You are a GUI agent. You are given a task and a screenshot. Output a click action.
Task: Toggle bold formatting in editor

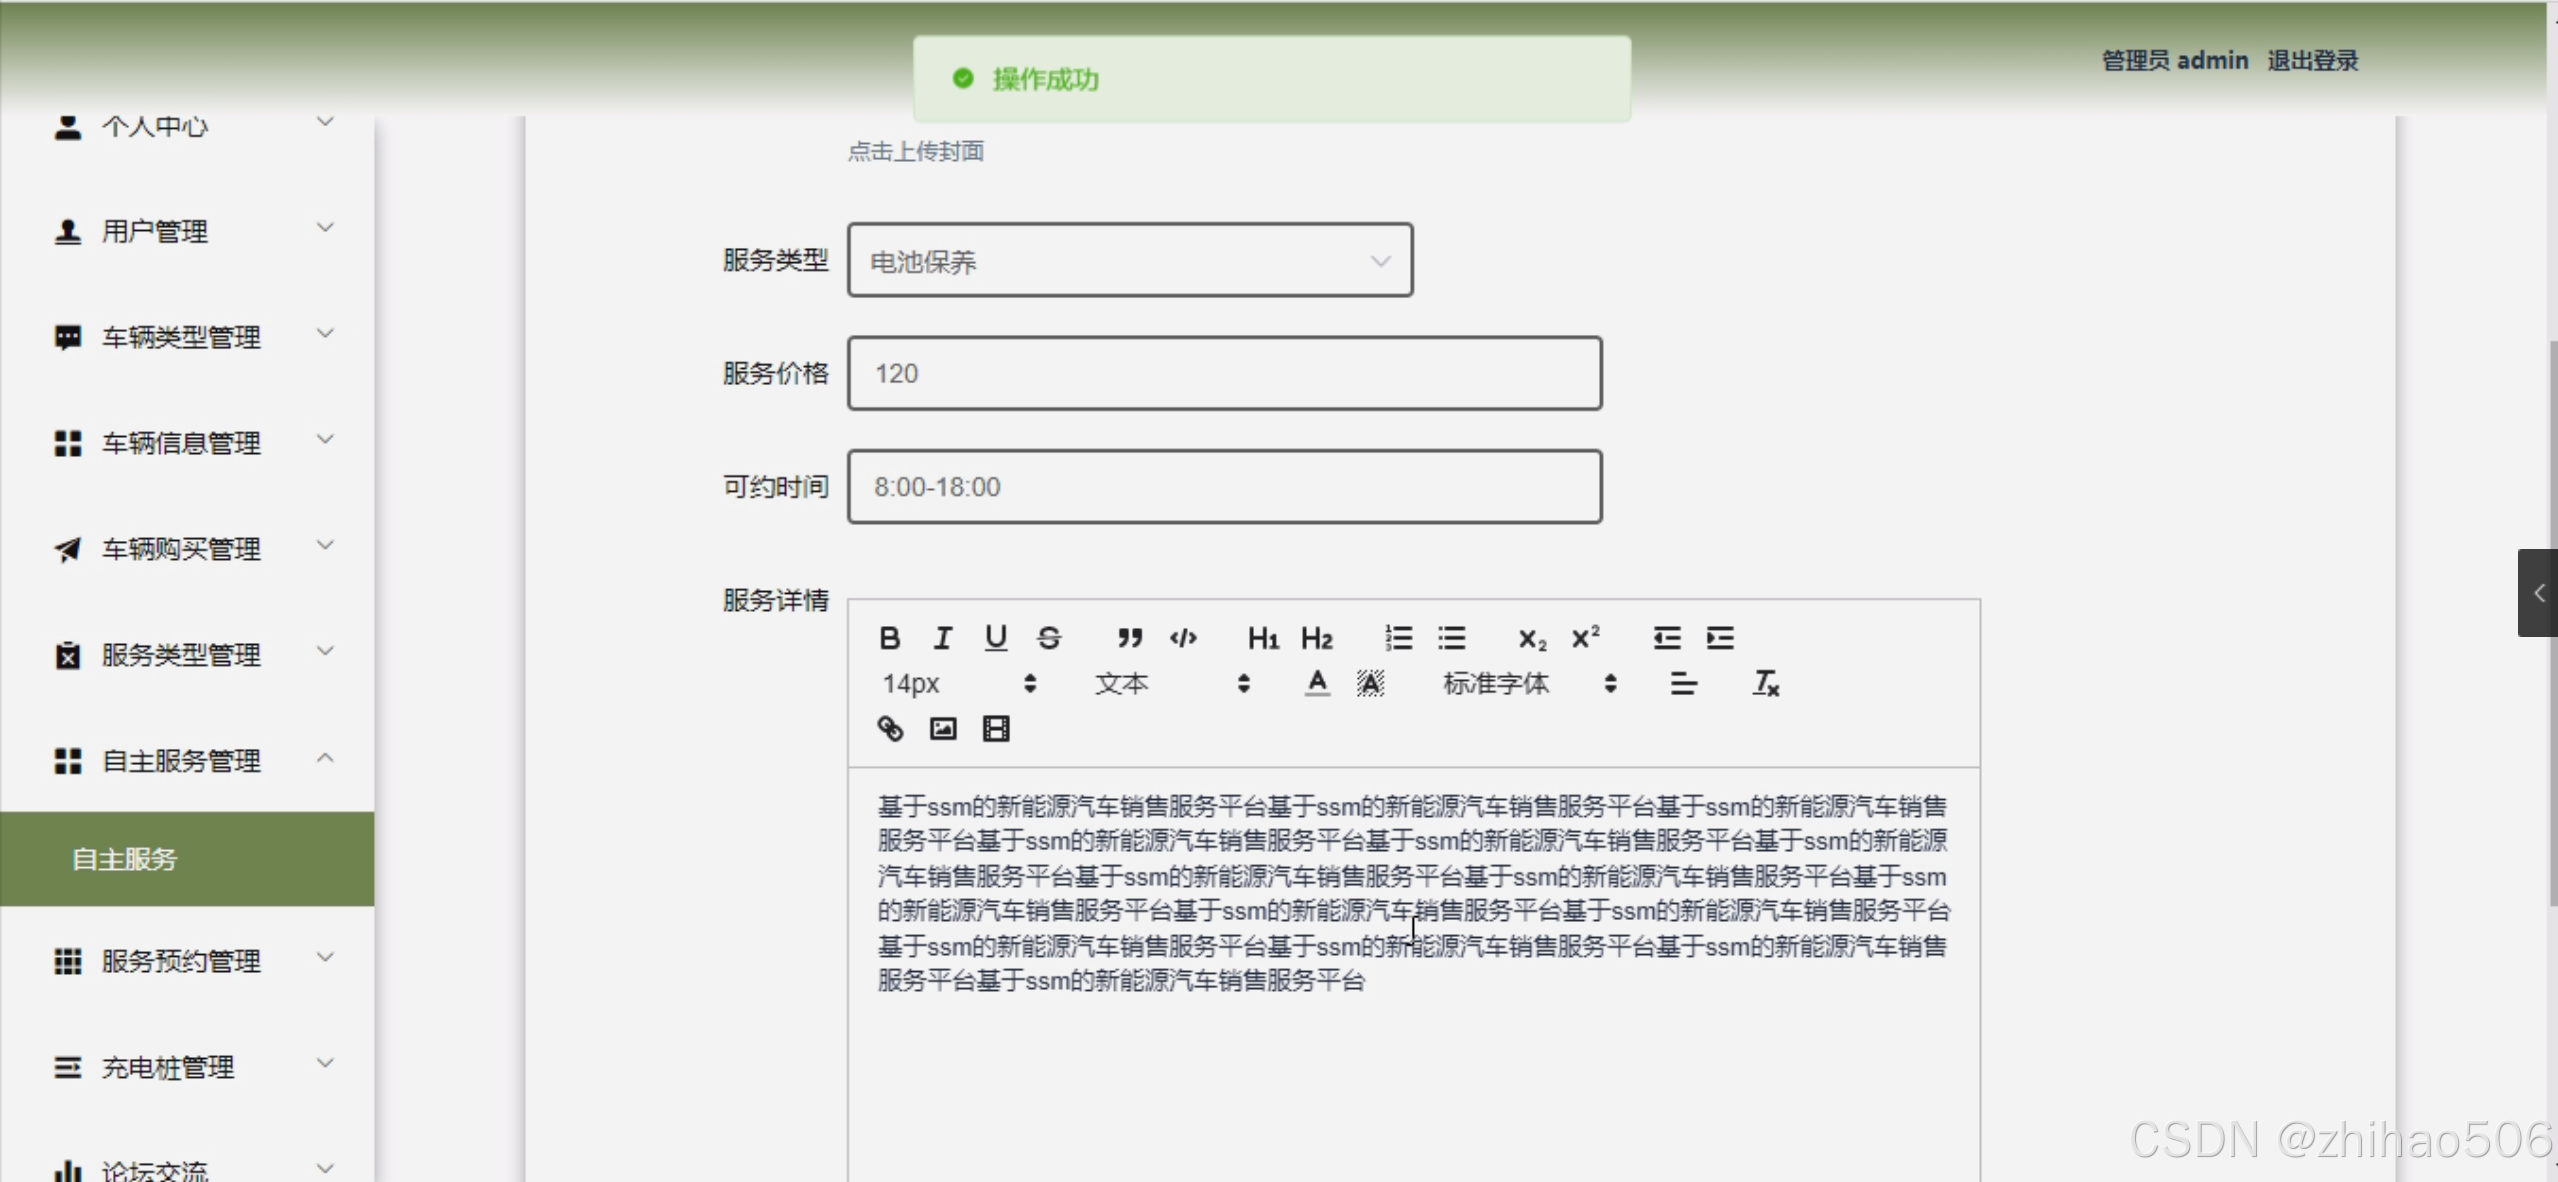pos(889,638)
